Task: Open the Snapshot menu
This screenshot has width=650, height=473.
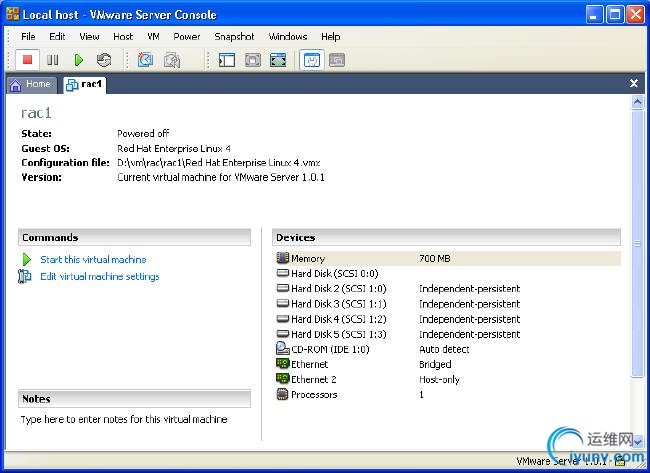Action: pos(234,36)
